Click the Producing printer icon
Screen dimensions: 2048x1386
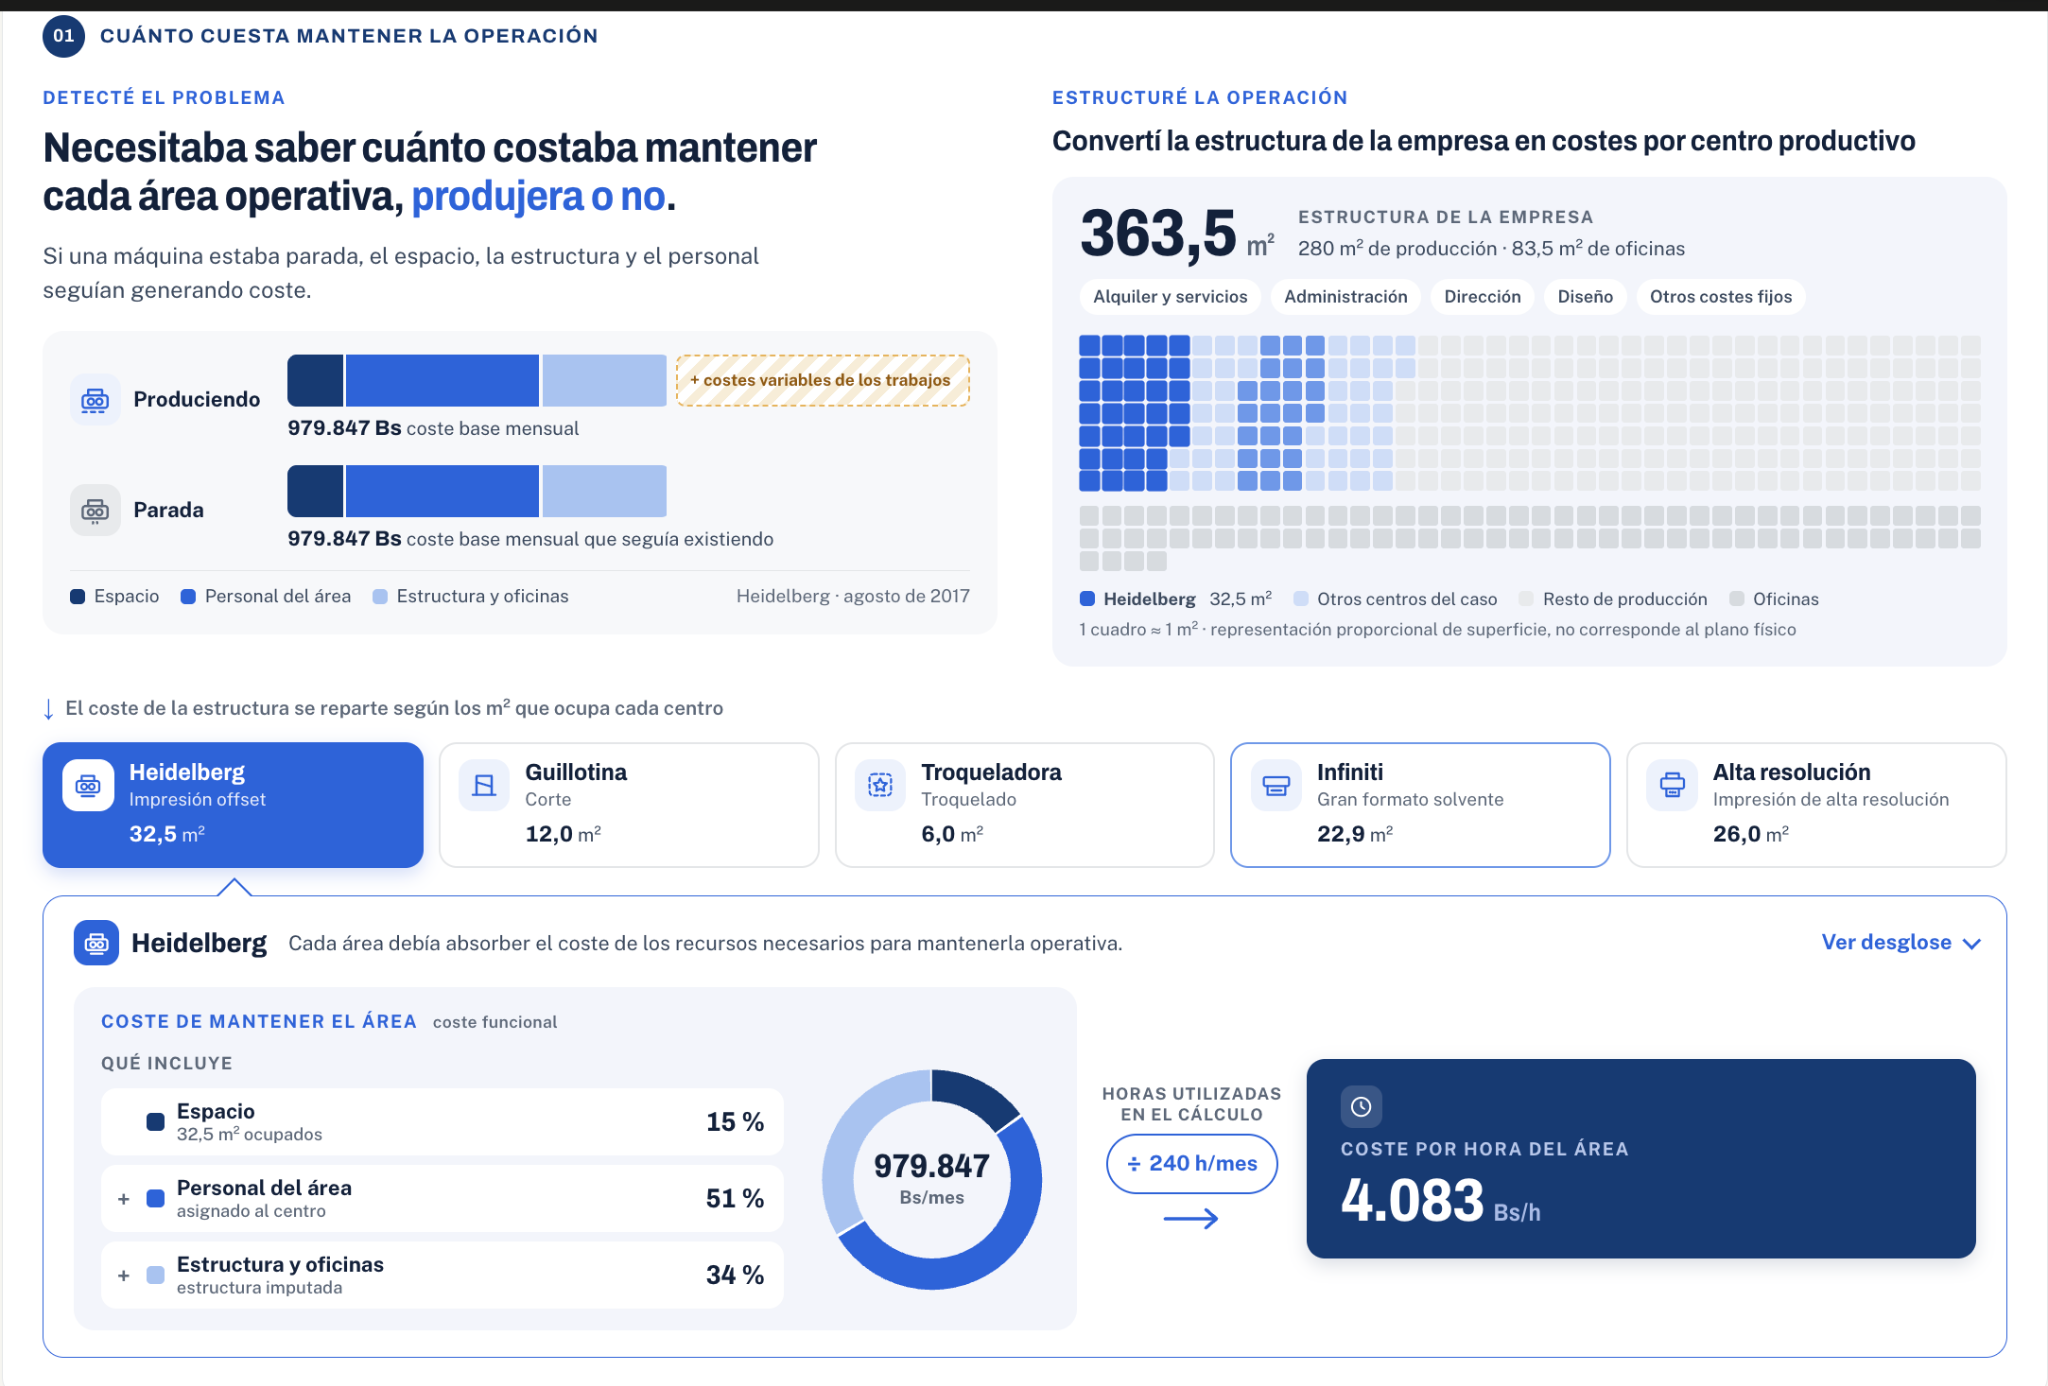pyautogui.click(x=95, y=400)
